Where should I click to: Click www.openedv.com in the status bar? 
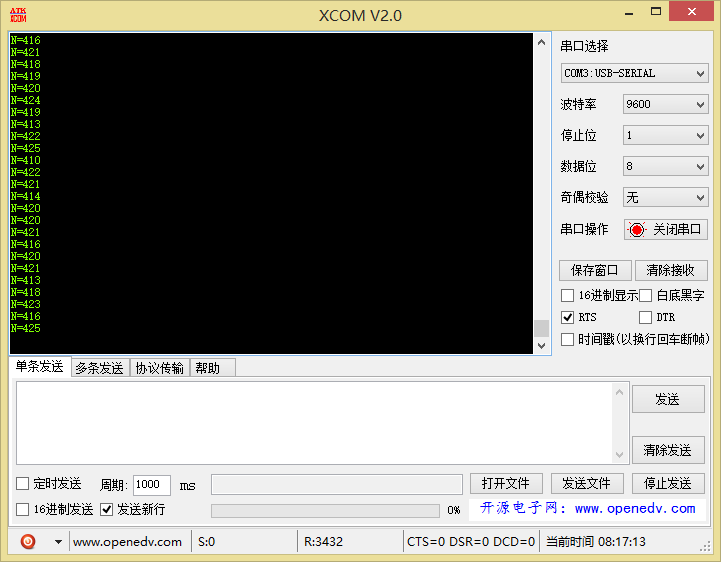[127, 542]
